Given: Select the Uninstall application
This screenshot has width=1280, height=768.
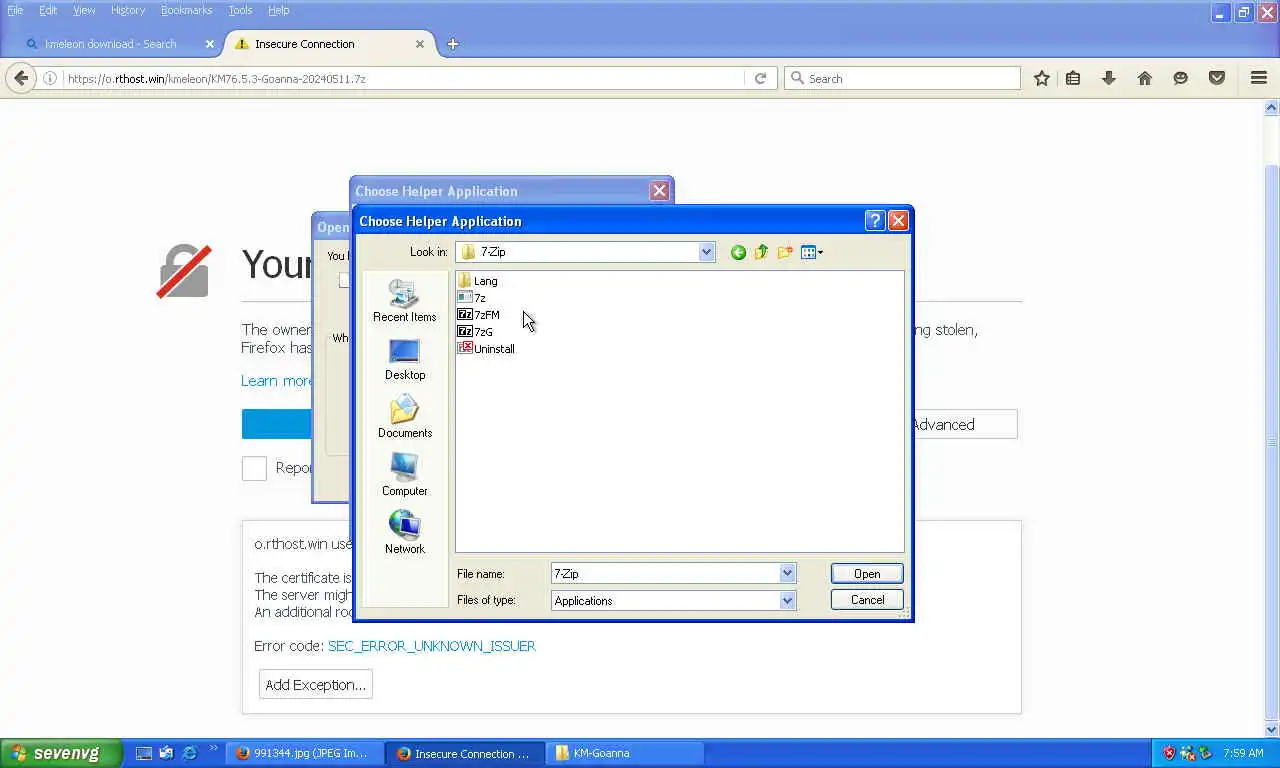Looking at the screenshot, I should point(486,349).
